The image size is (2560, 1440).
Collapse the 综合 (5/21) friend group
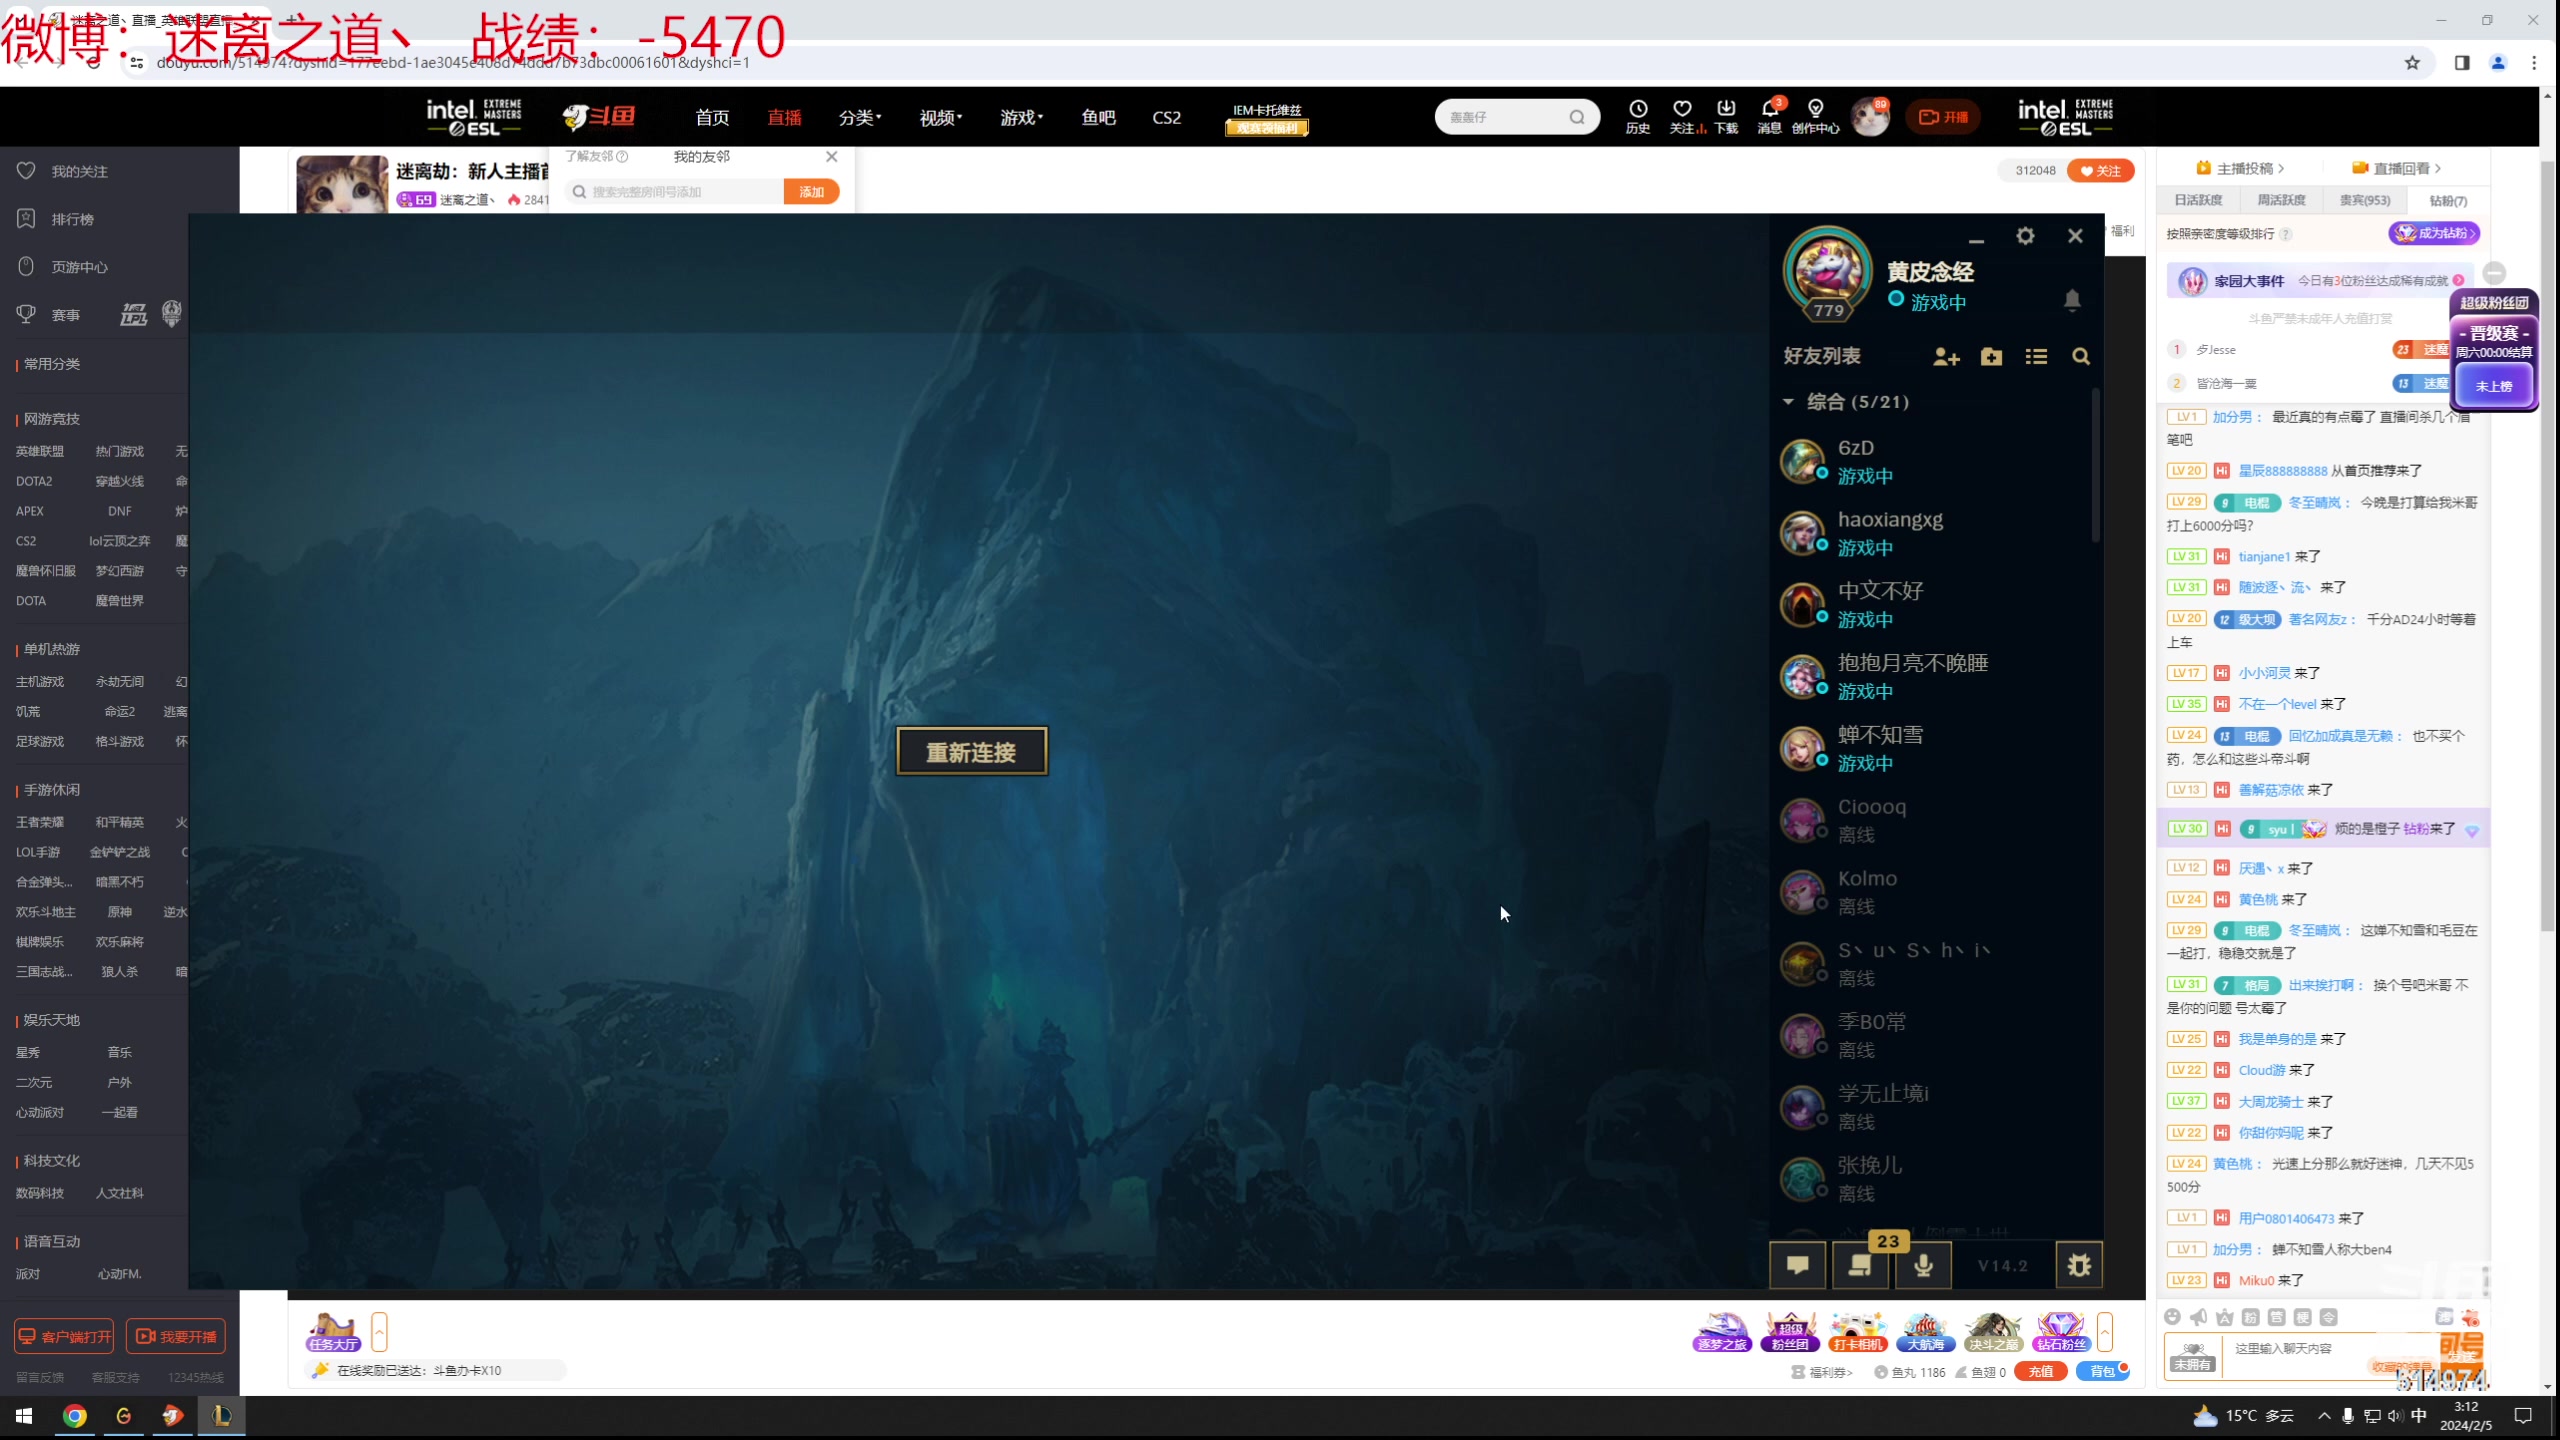1788,402
